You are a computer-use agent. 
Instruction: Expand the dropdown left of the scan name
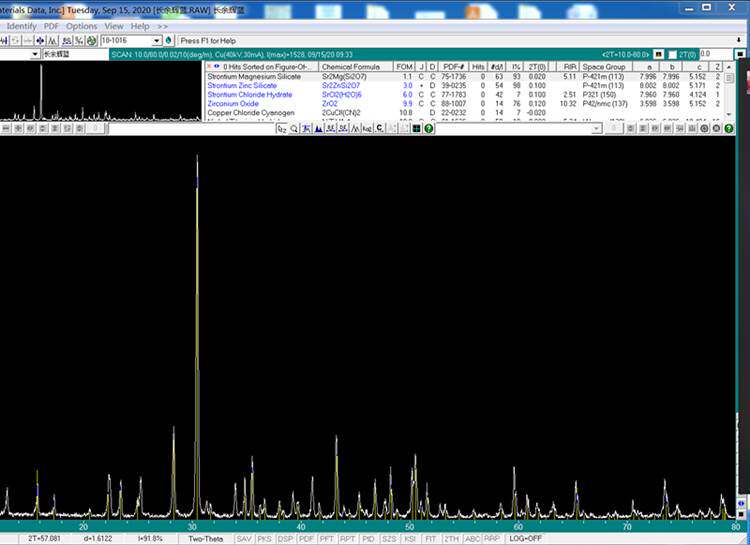click(x=35, y=54)
